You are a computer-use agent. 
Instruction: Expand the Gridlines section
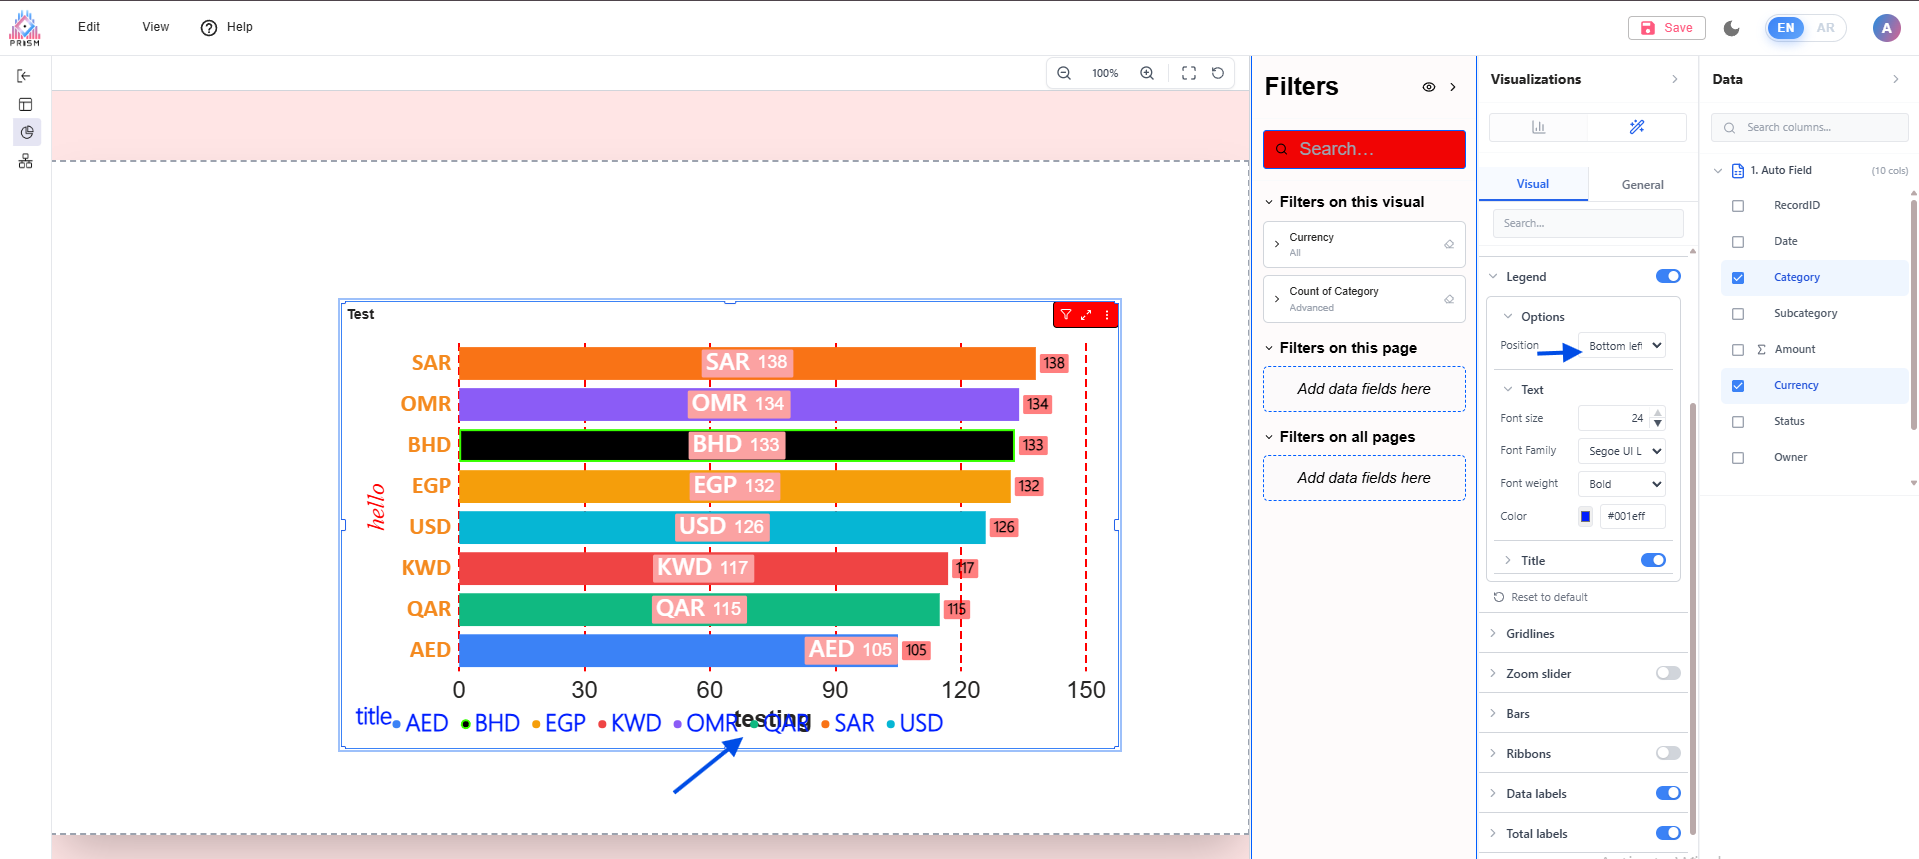tap(1530, 634)
